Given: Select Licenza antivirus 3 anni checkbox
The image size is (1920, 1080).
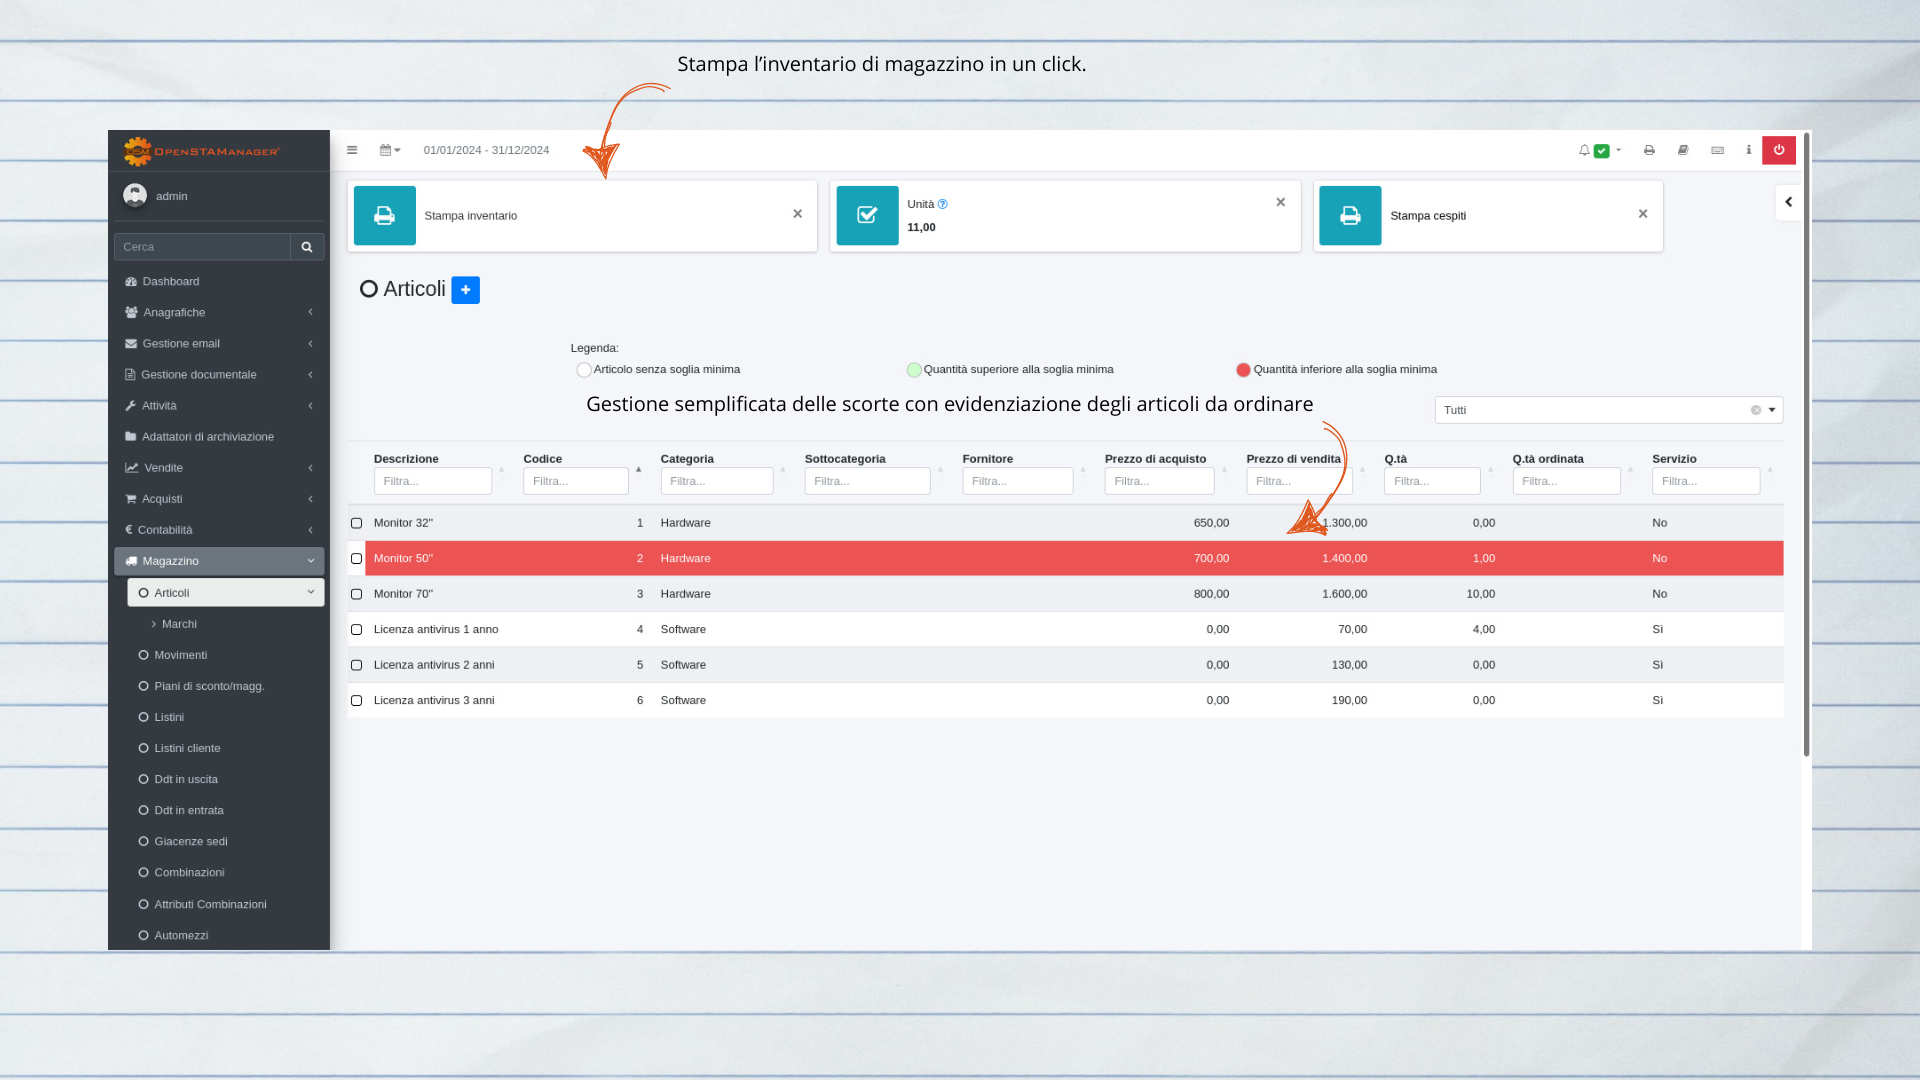Looking at the screenshot, I should click(356, 700).
